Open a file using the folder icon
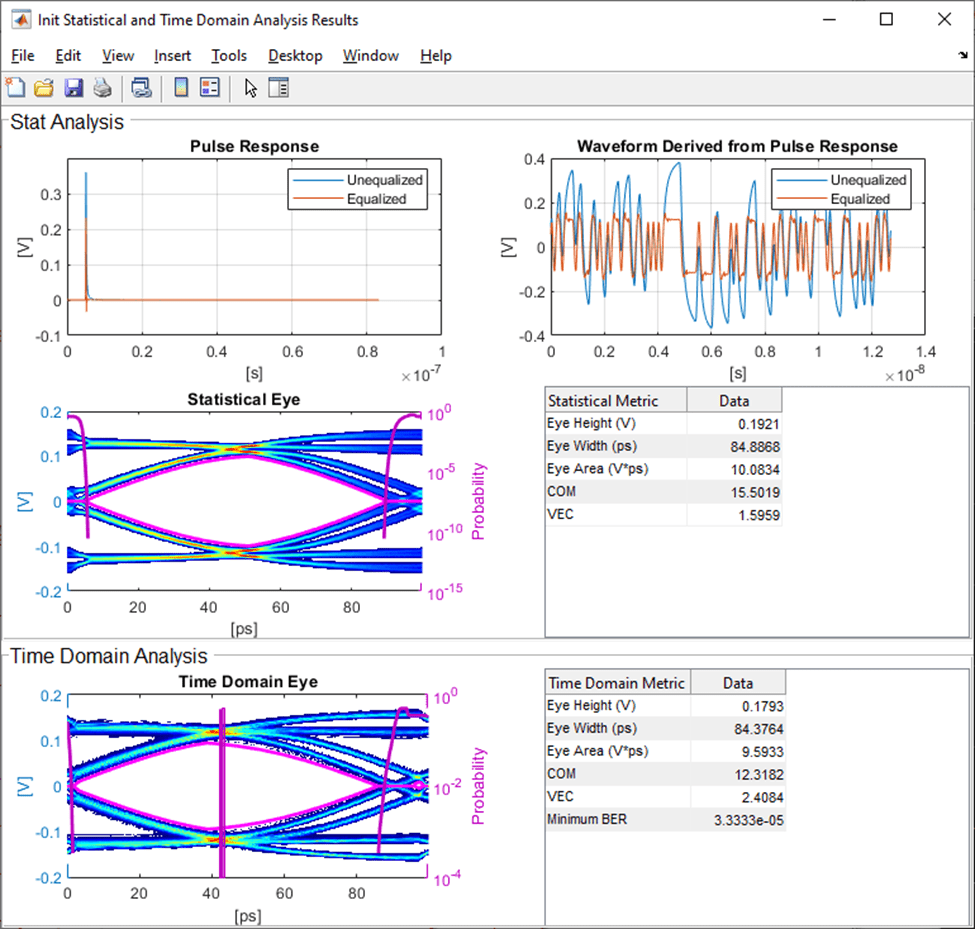 (44, 89)
